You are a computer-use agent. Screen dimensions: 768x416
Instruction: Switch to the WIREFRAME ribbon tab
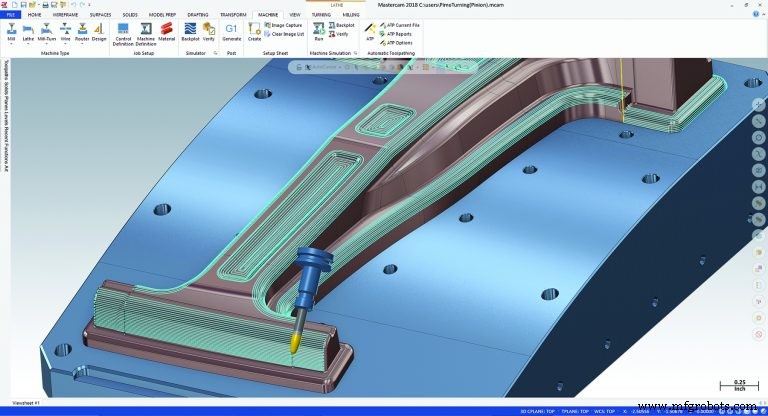tap(65, 15)
